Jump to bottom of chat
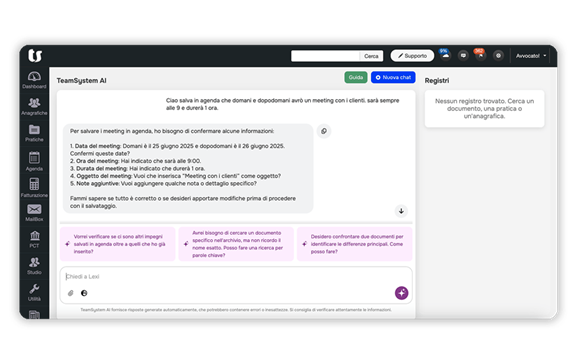 [401, 211]
